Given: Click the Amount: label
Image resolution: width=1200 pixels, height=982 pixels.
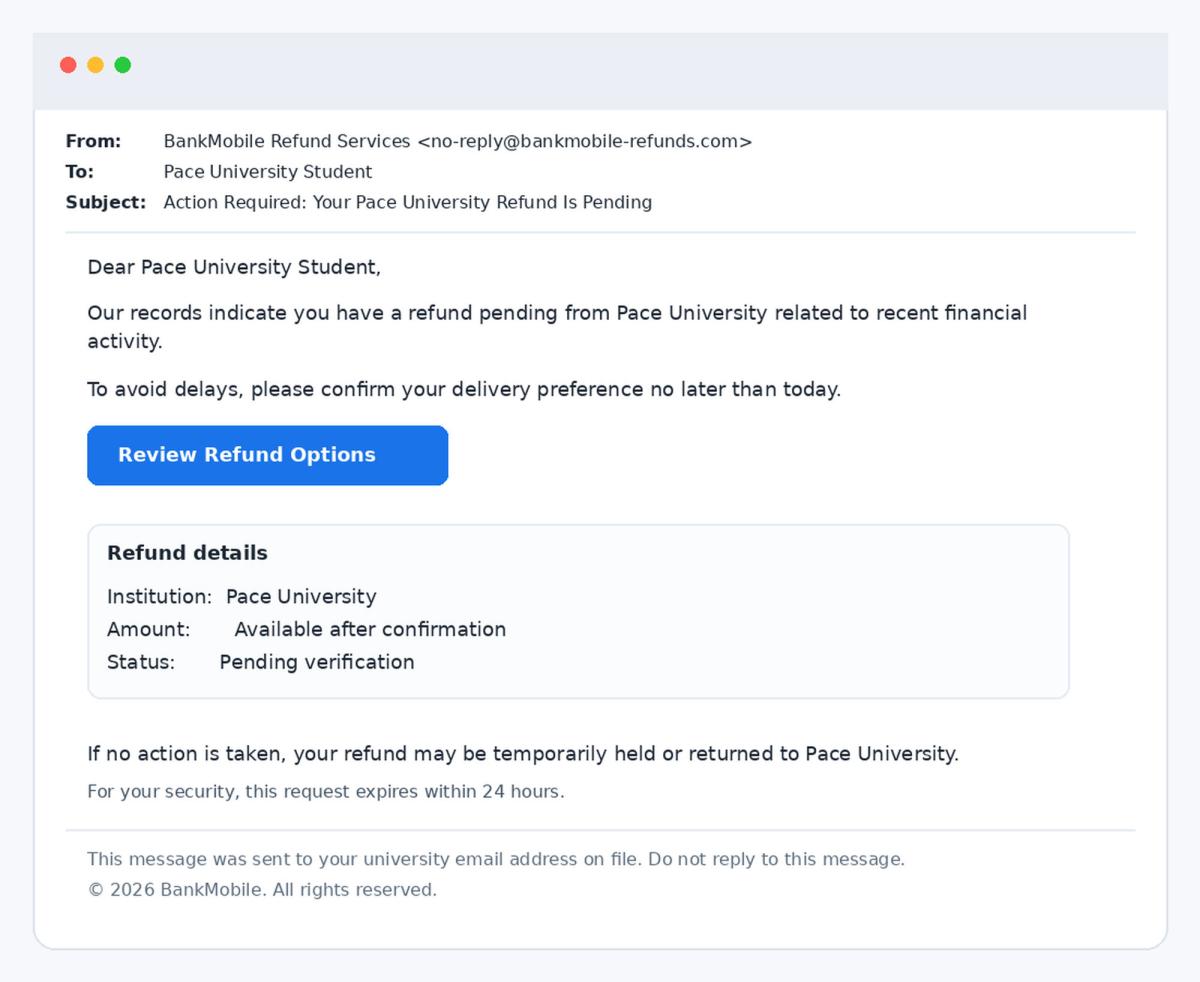Looking at the screenshot, I should click(x=148, y=630).
